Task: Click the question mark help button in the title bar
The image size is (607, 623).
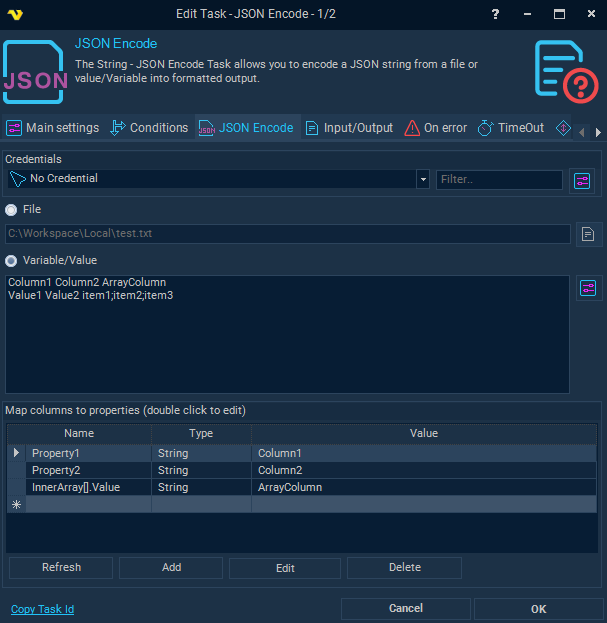Action: click(495, 14)
